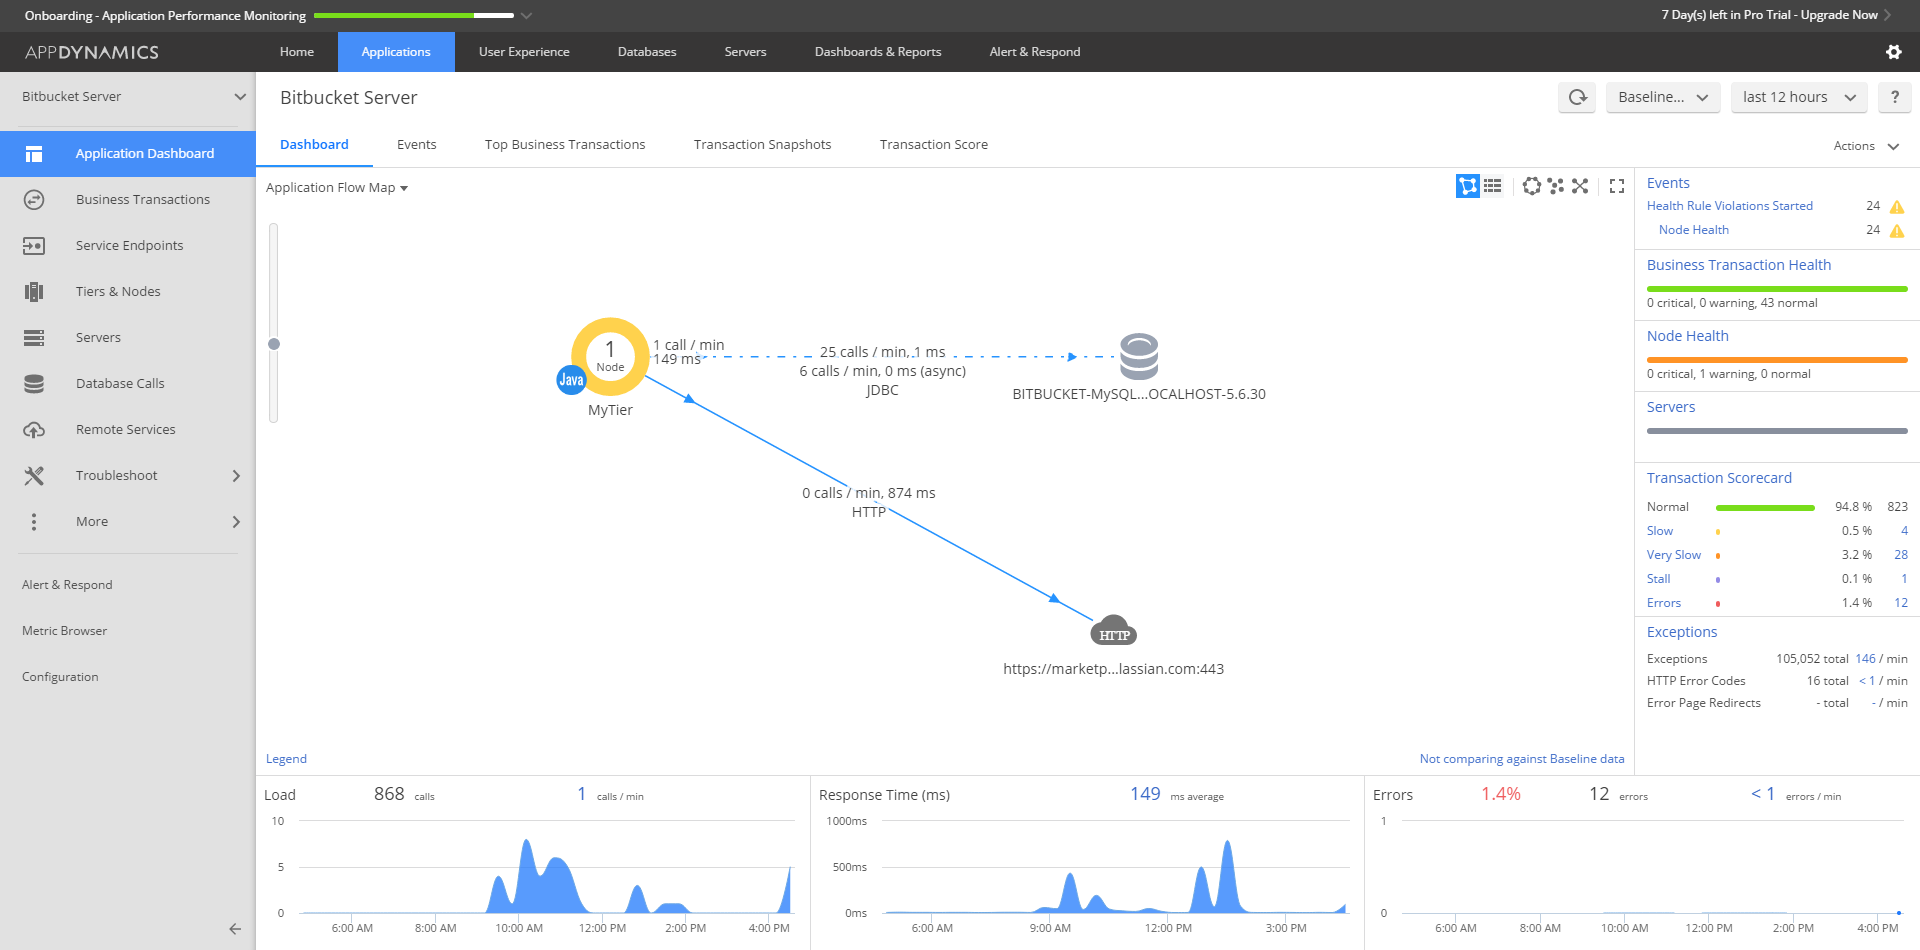Open Database Calls in sidebar
The width and height of the screenshot is (1920, 950).
click(x=128, y=384)
